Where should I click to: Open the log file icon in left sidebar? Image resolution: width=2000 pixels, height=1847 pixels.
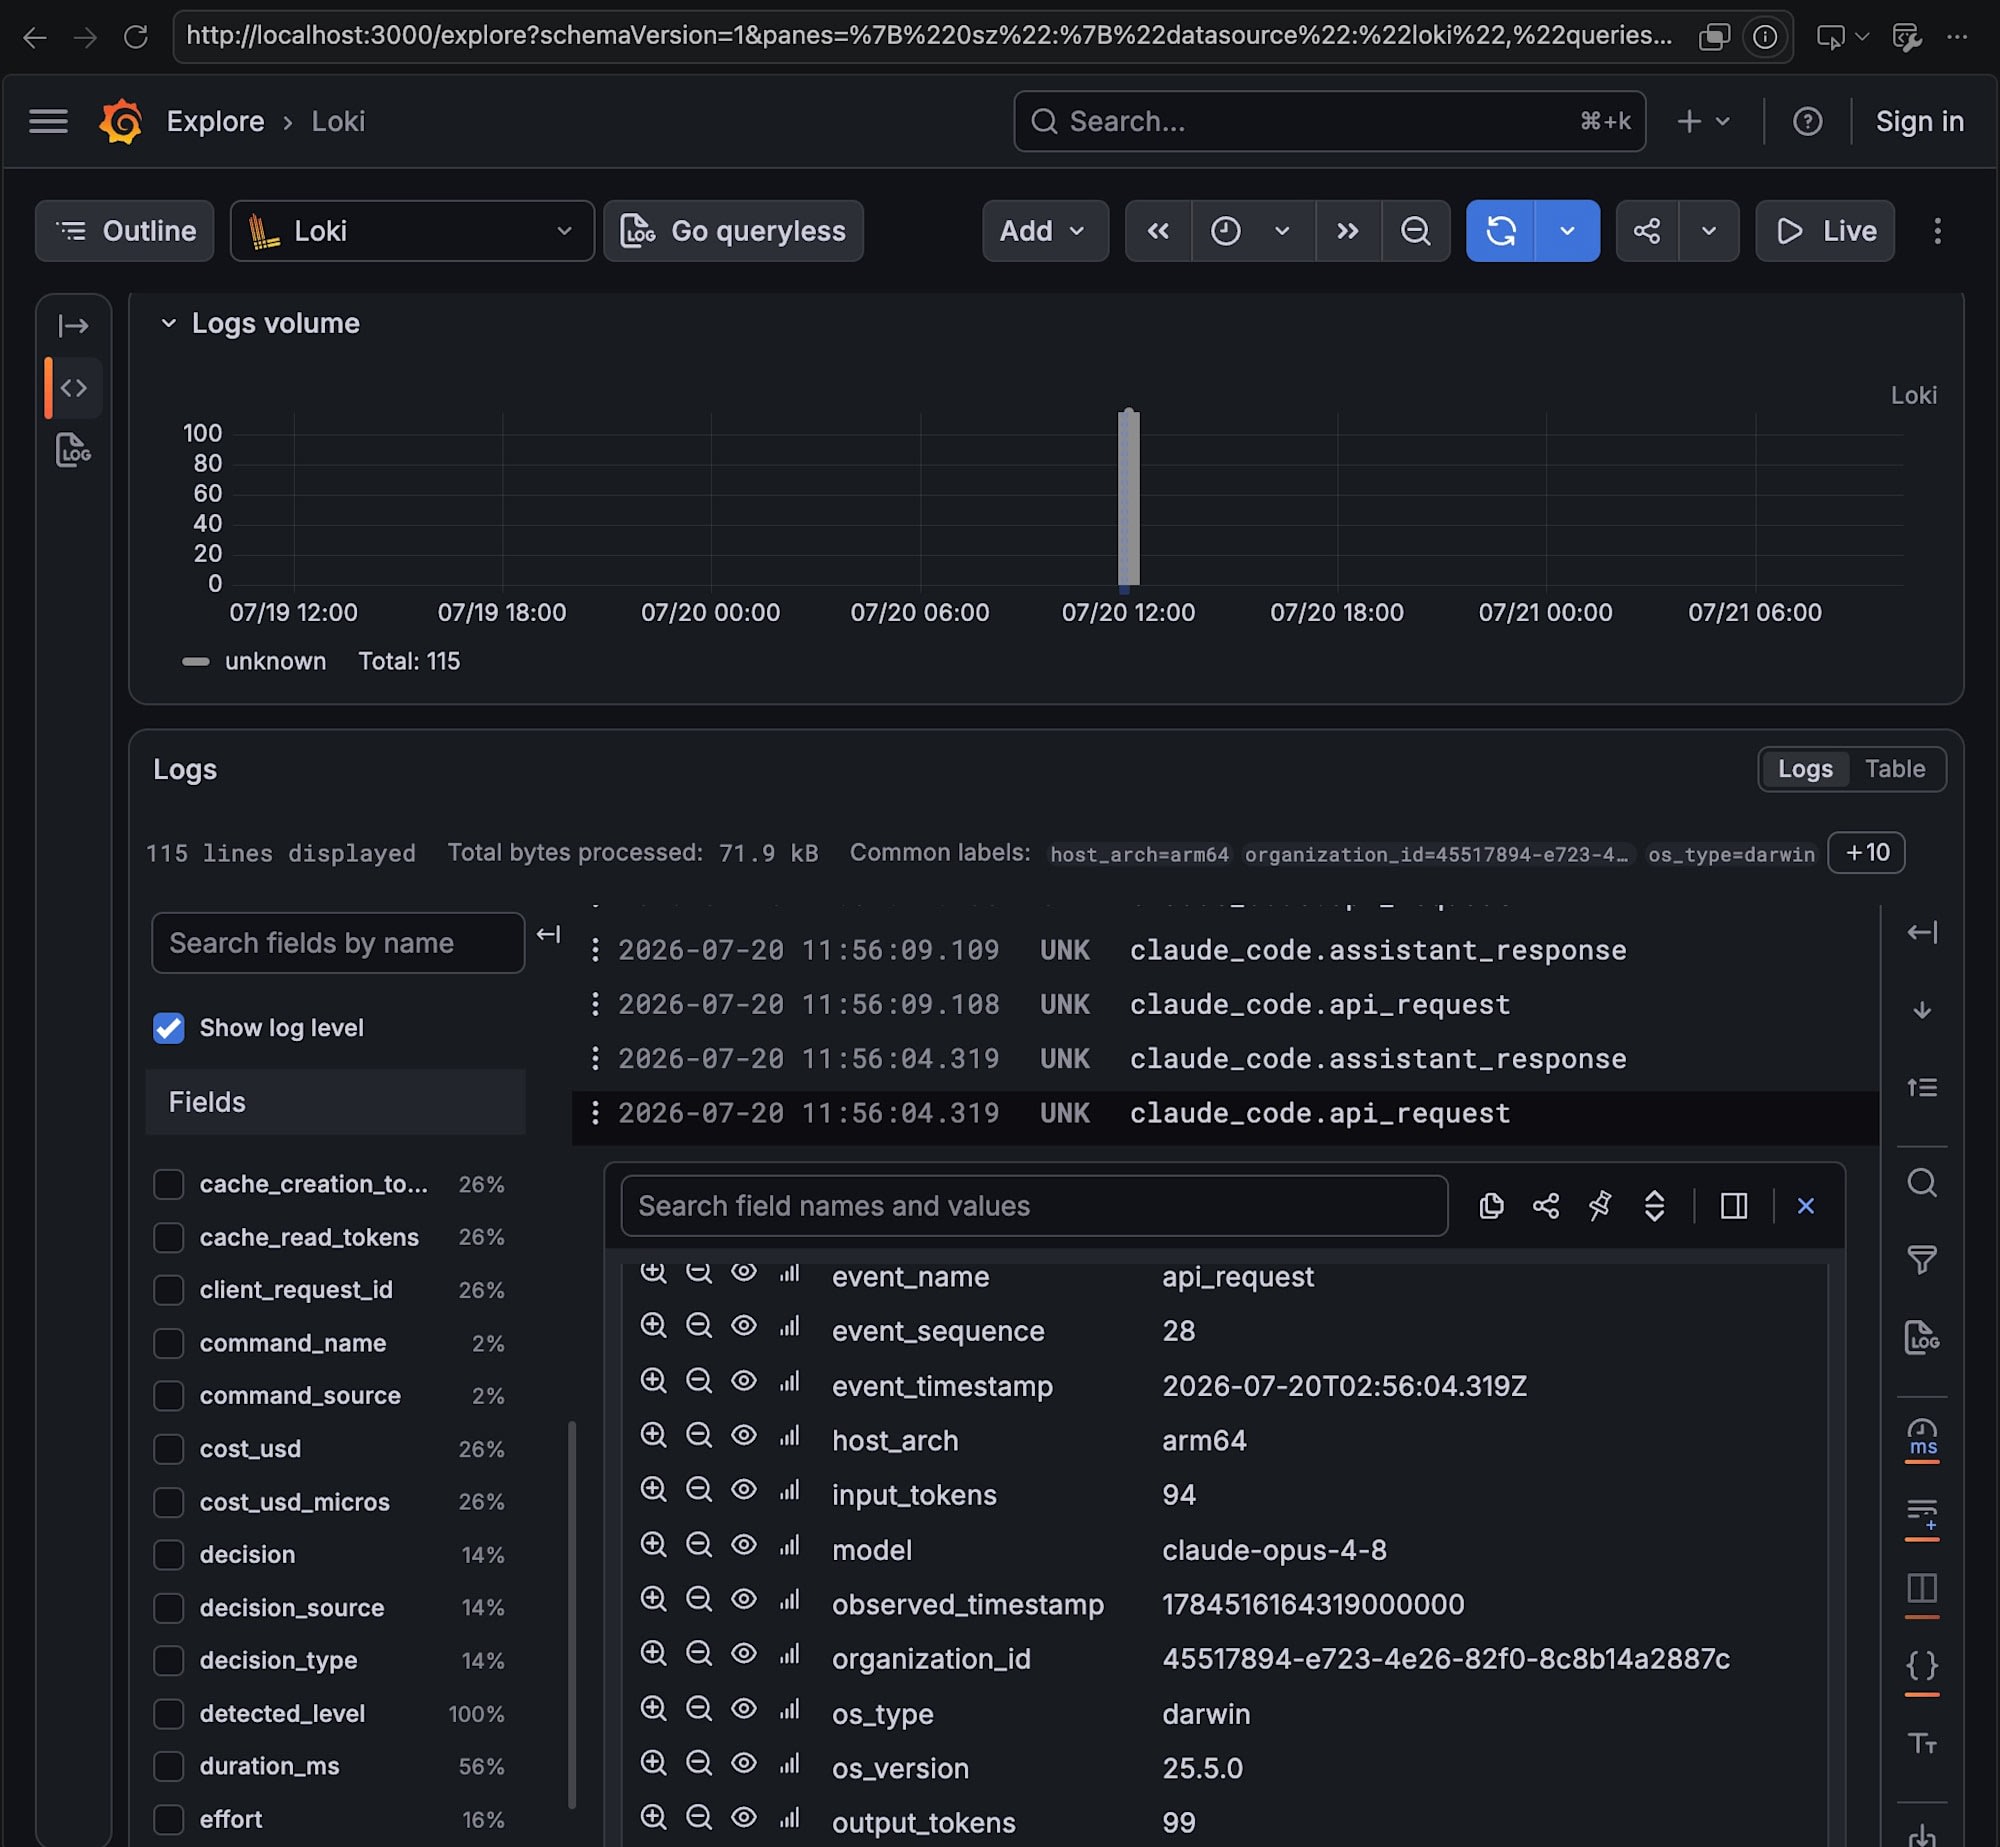(73, 450)
